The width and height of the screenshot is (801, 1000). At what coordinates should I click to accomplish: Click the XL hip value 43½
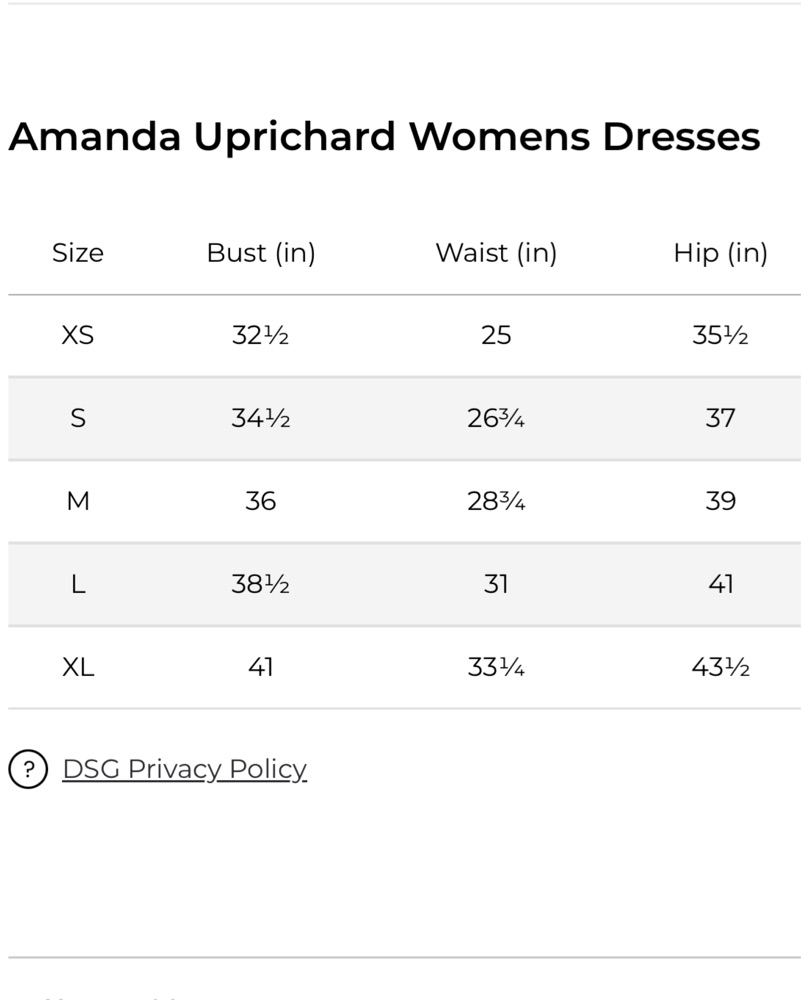point(721,667)
